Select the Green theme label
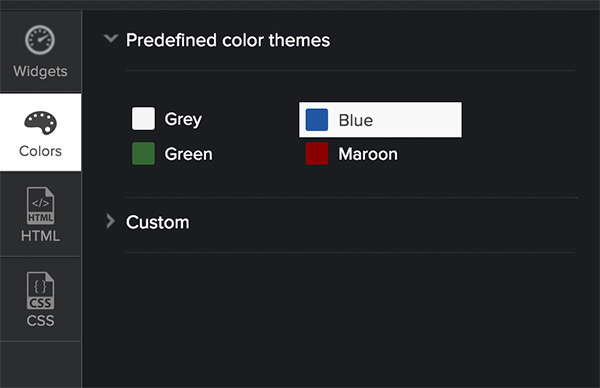Screen dimensions: 600x388 pyautogui.click(x=188, y=154)
